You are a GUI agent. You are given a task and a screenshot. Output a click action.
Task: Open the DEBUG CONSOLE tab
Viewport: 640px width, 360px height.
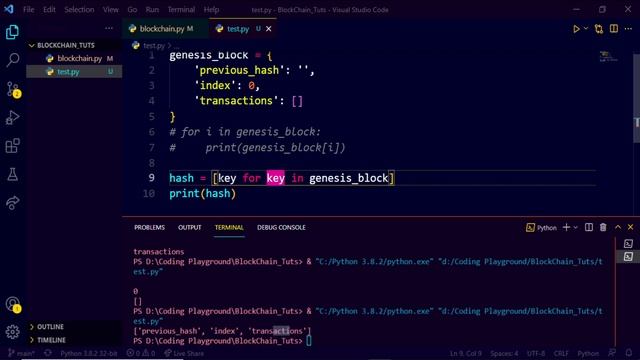click(281, 227)
